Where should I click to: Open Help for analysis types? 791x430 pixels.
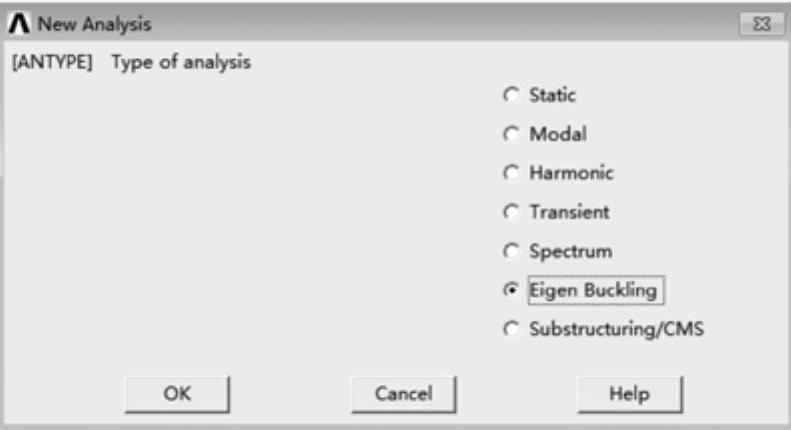629,393
